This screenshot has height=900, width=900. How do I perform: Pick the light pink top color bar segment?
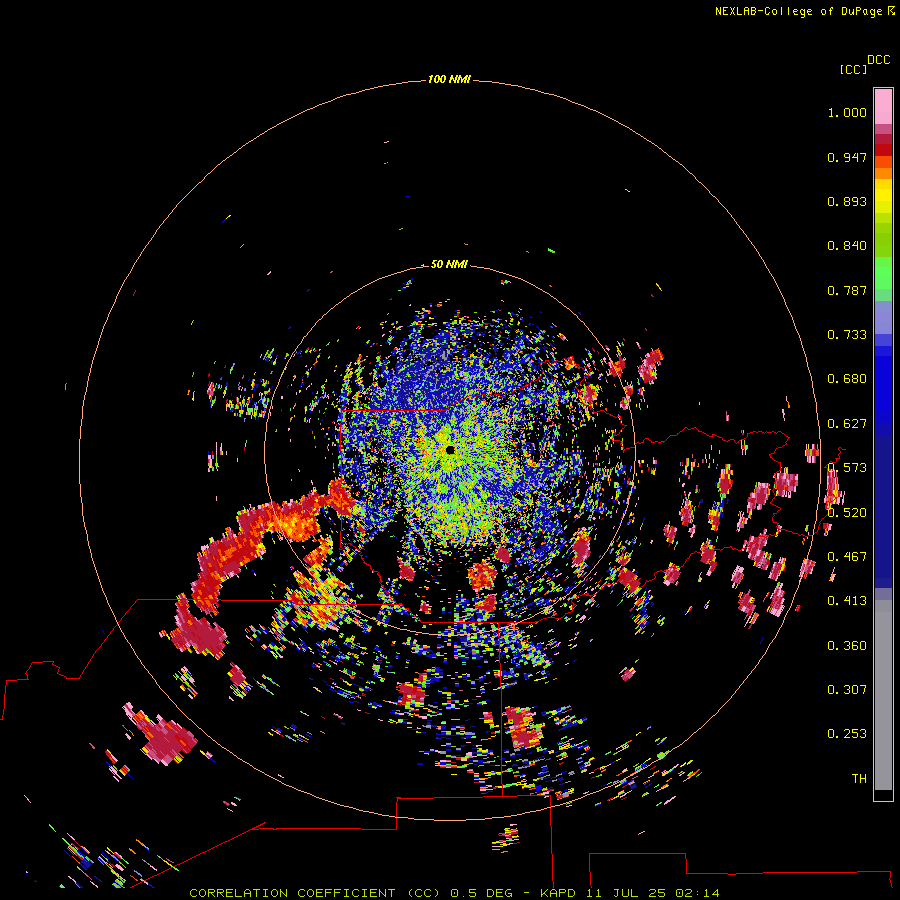point(883,107)
